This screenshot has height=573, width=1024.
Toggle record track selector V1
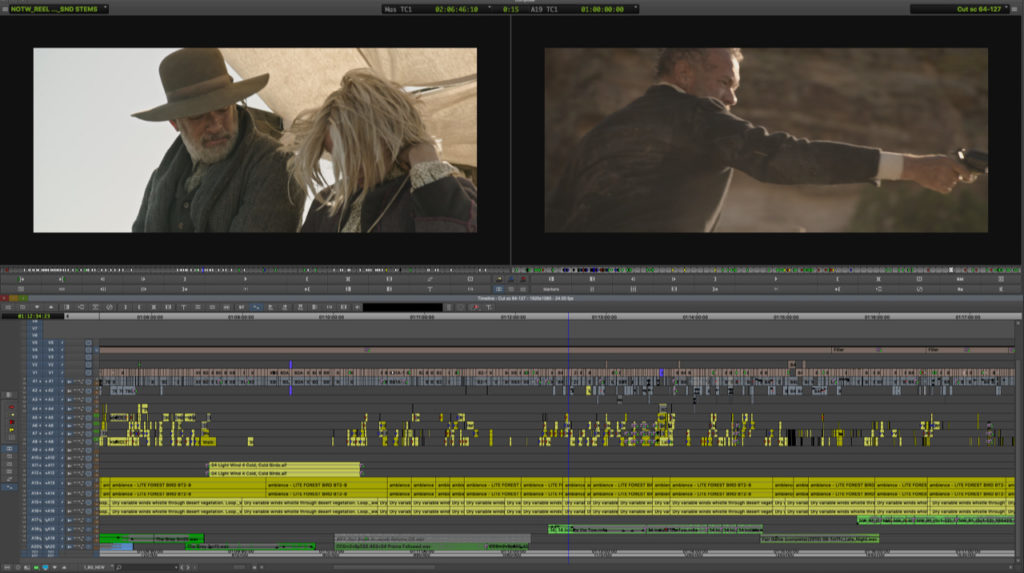point(51,372)
